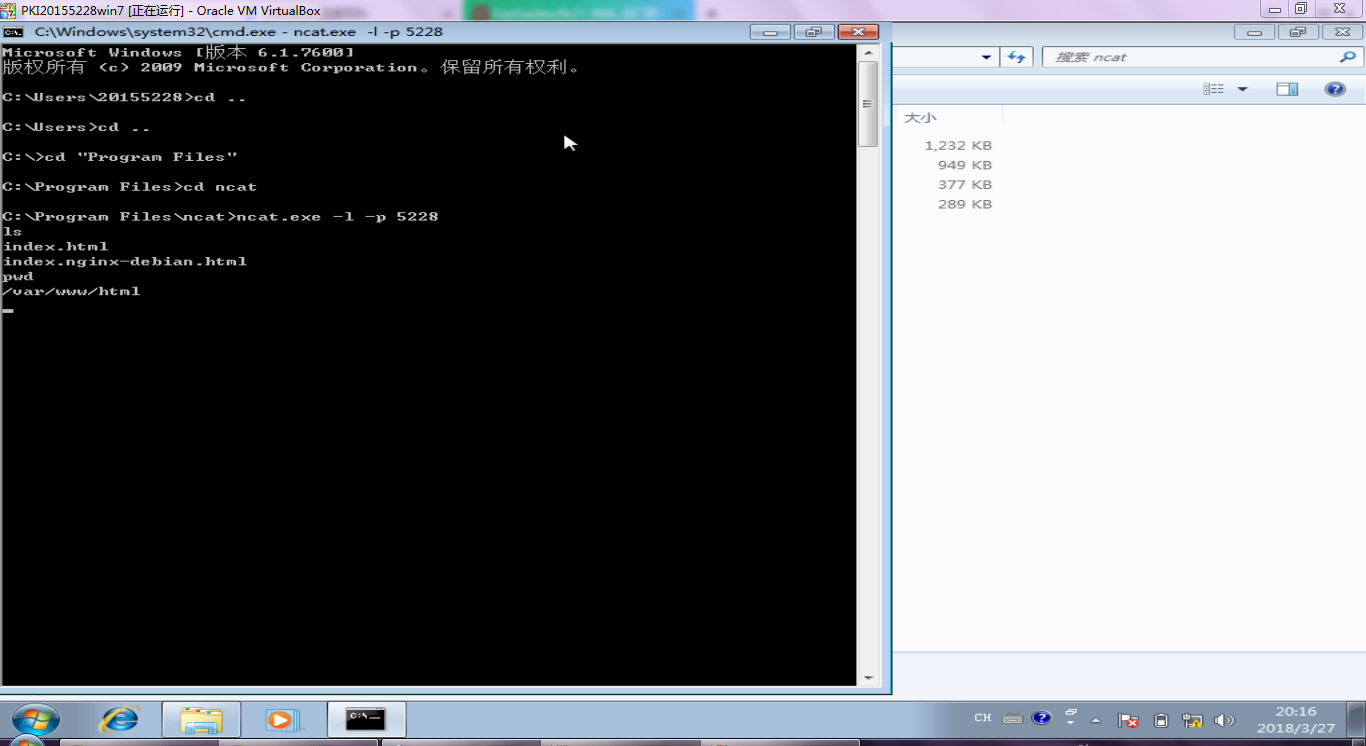Click the blue help icon in the language bar
The height and width of the screenshot is (746, 1366).
pos(1041,718)
